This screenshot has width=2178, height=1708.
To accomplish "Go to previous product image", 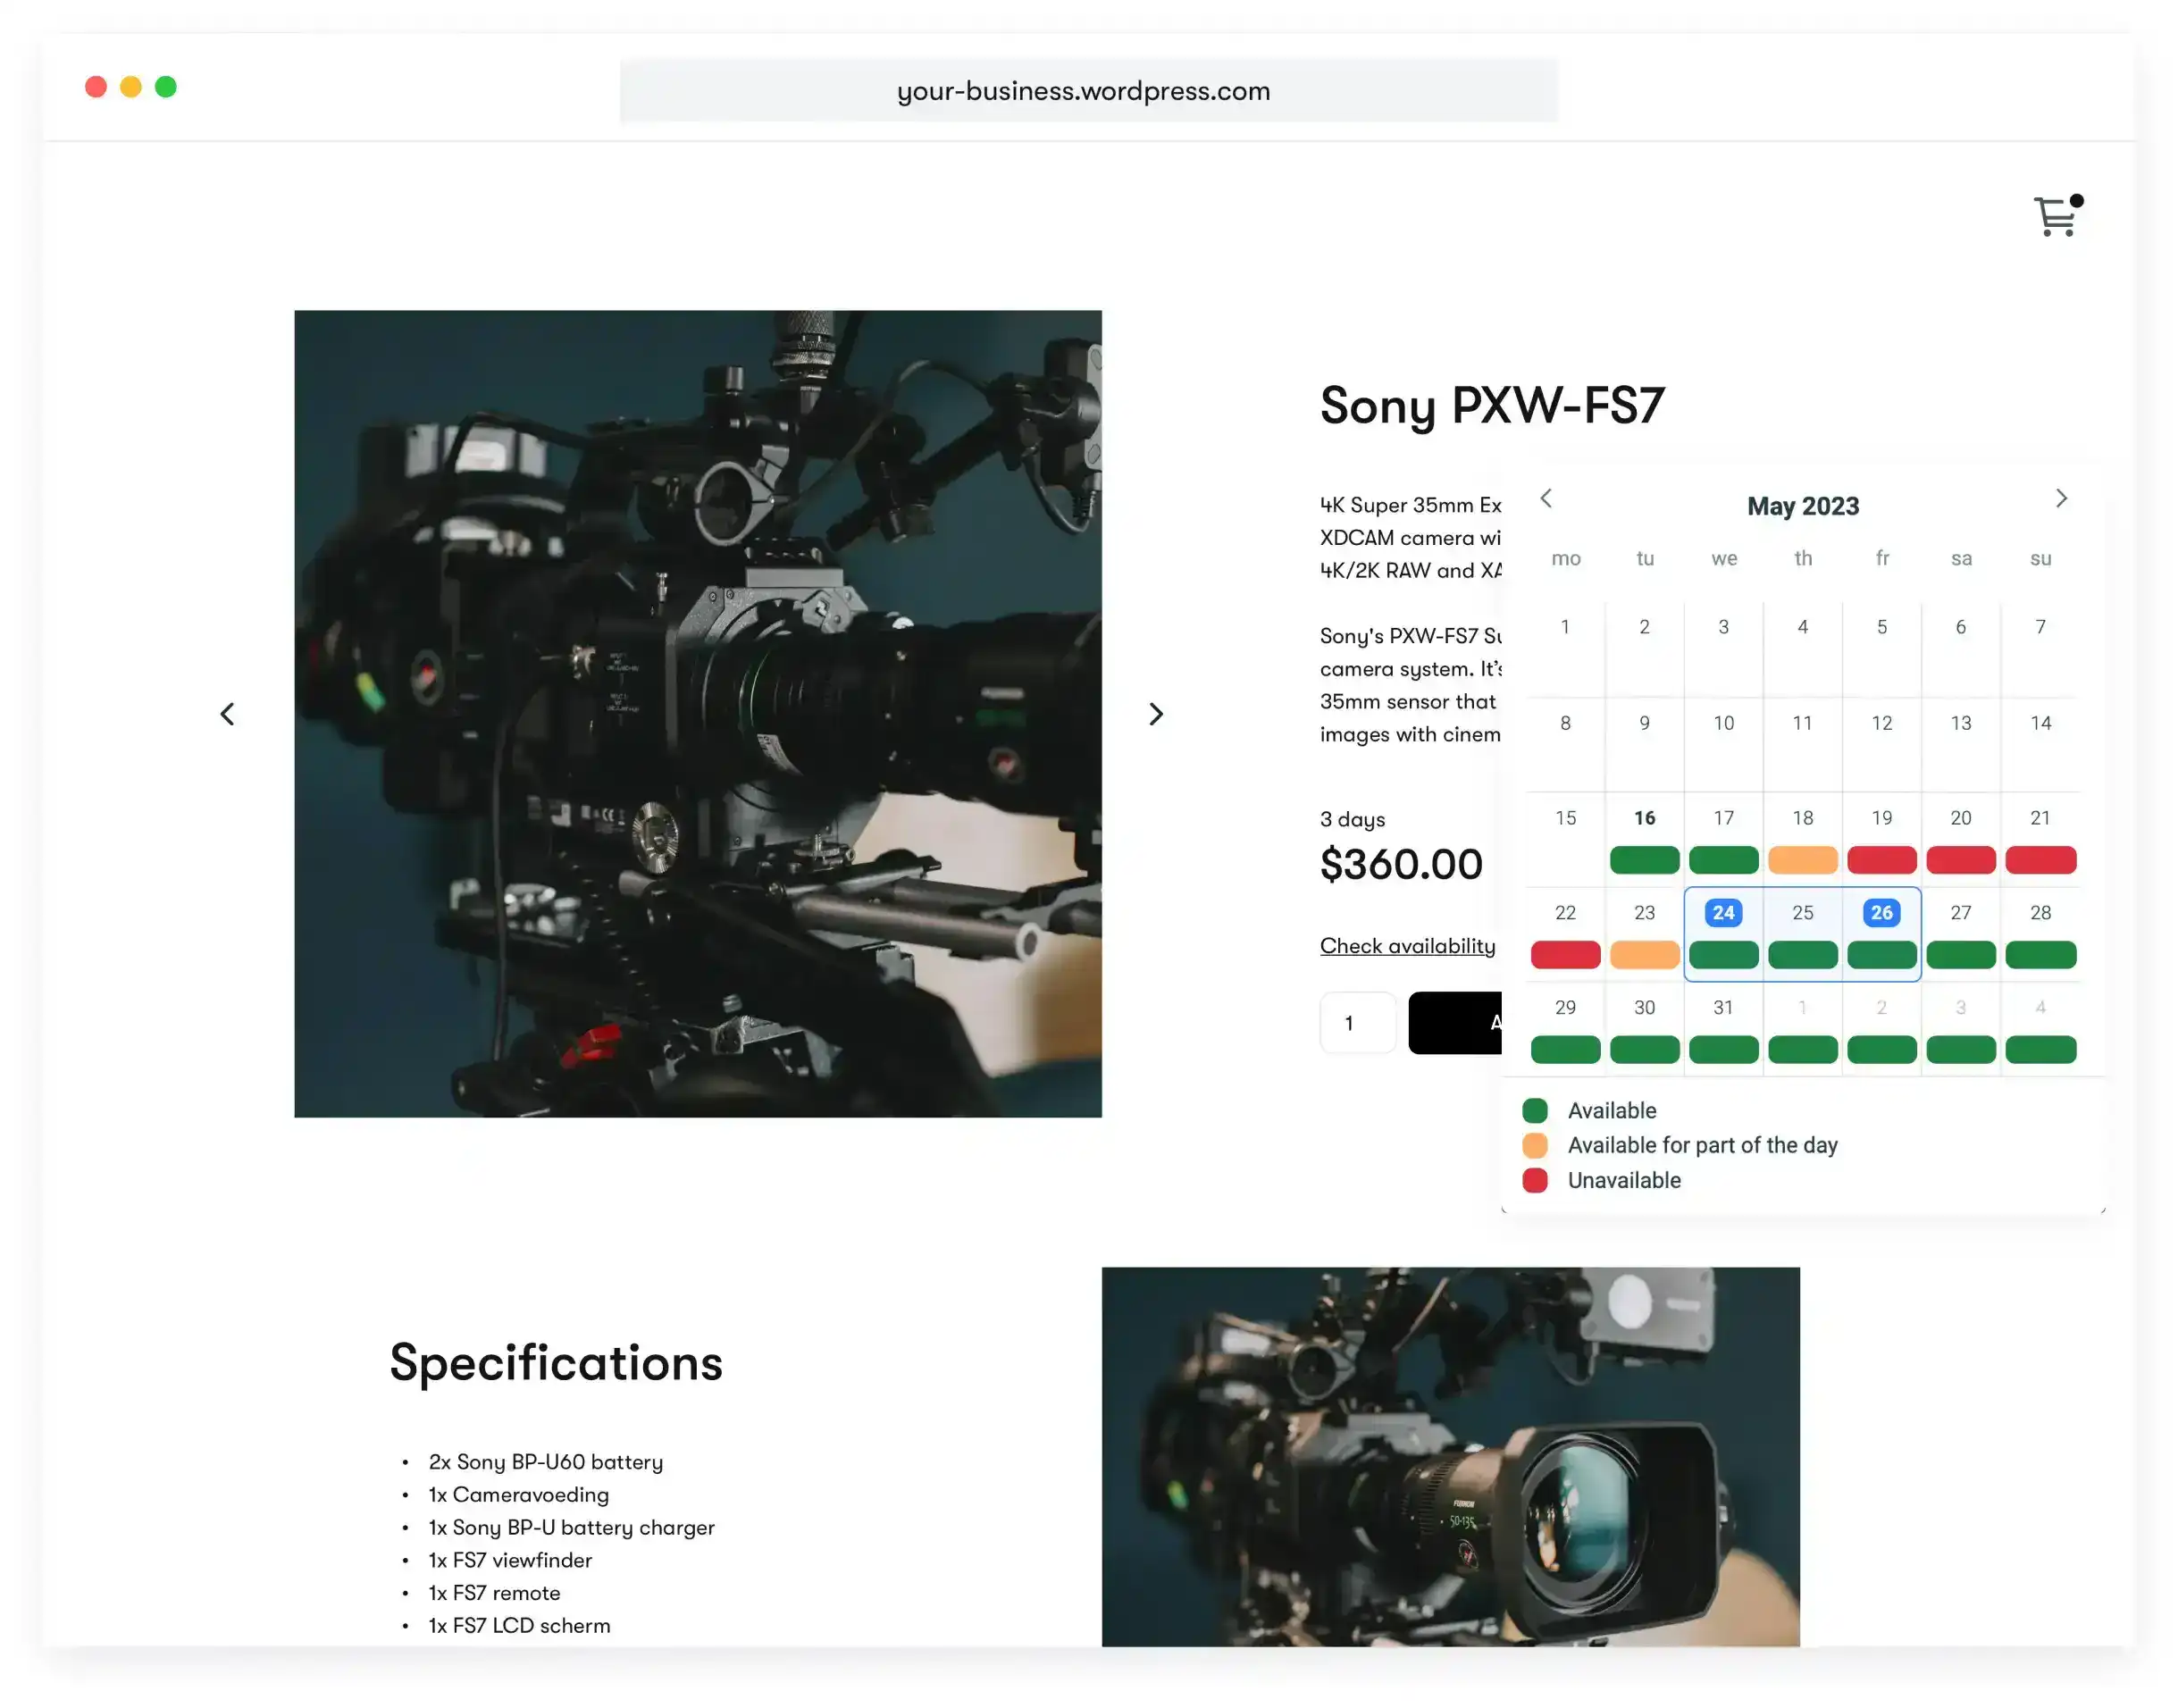I will pos(228,714).
